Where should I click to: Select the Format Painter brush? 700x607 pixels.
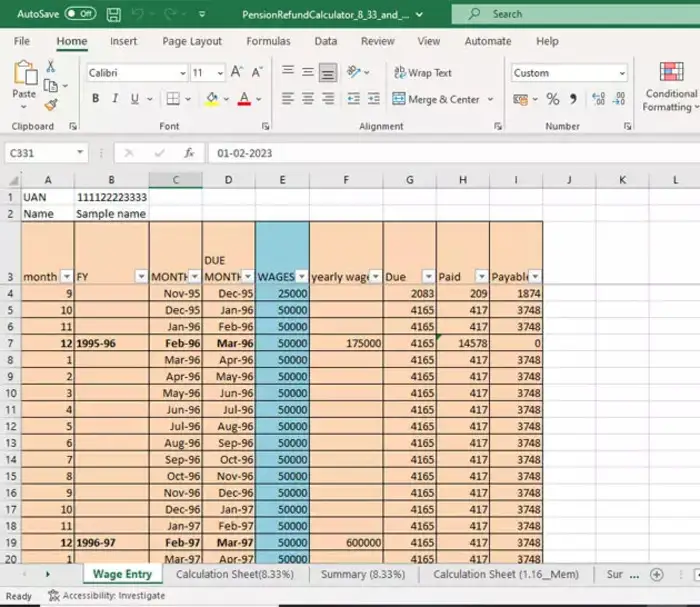click(51, 106)
